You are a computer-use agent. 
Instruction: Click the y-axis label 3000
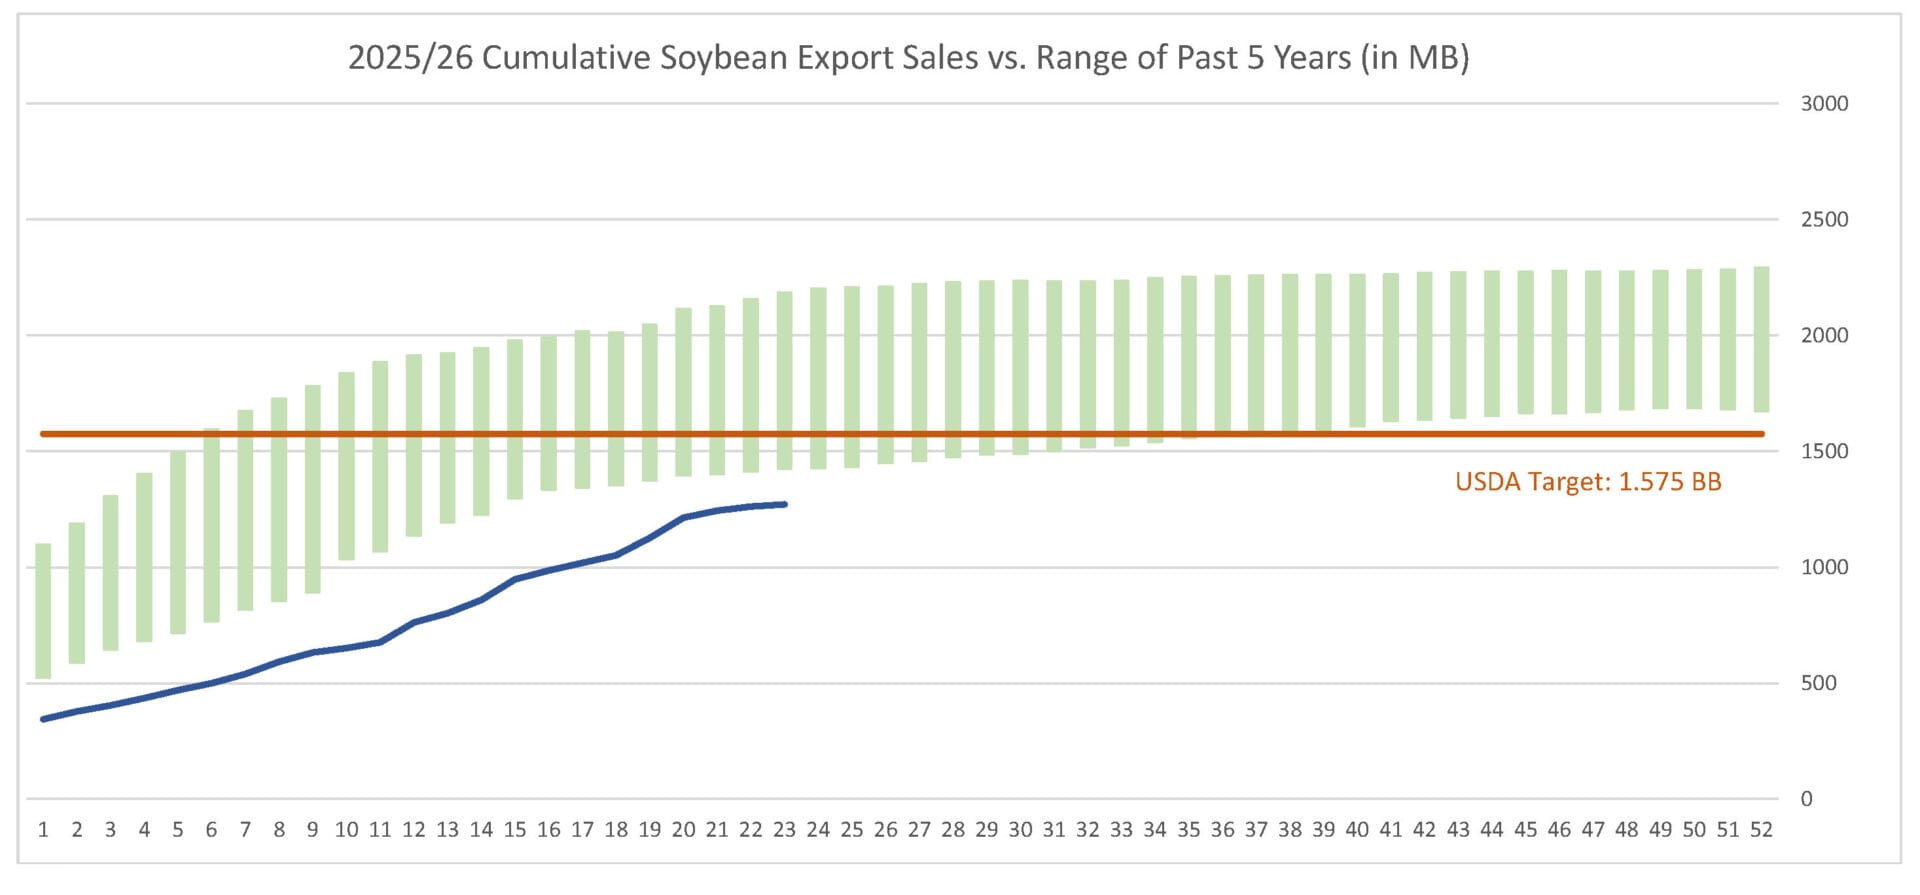point(1823,104)
